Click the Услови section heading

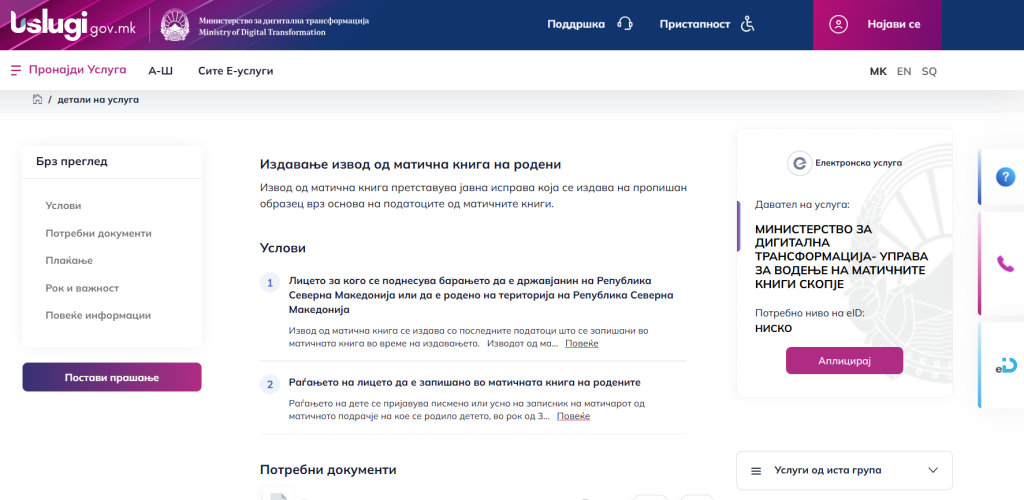pos(283,248)
